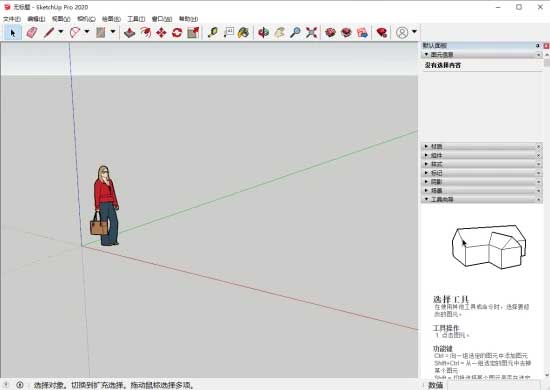This screenshot has width=550, height=390.
Task: Open the 视图 menu
Action: click(61, 19)
